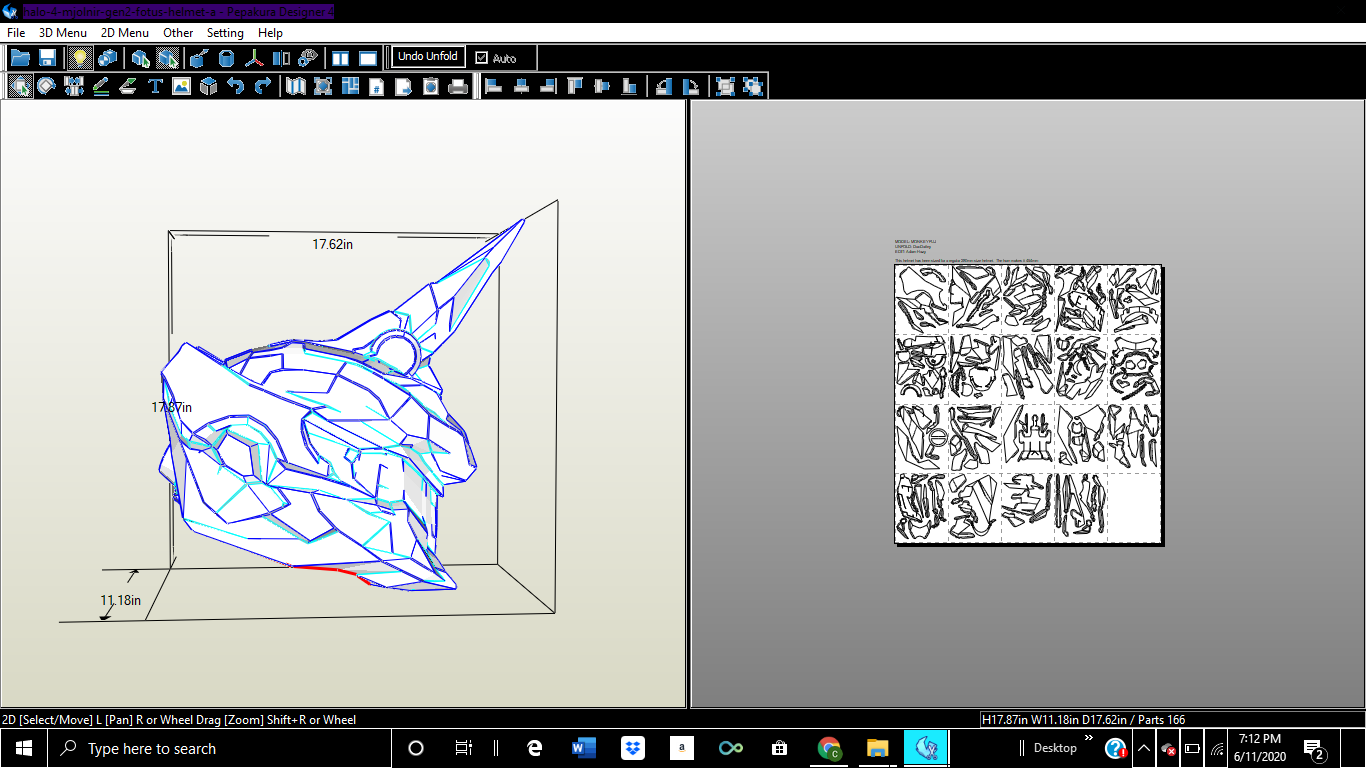The height and width of the screenshot is (768, 1366).
Task: Open the Other menu
Action: (x=178, y=33)
